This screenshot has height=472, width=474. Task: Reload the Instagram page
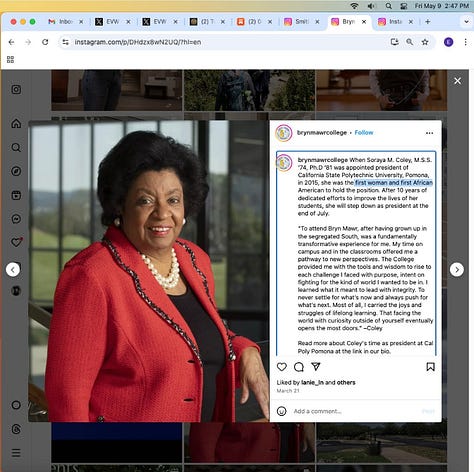pyautogui.click(x=45, y=42)
